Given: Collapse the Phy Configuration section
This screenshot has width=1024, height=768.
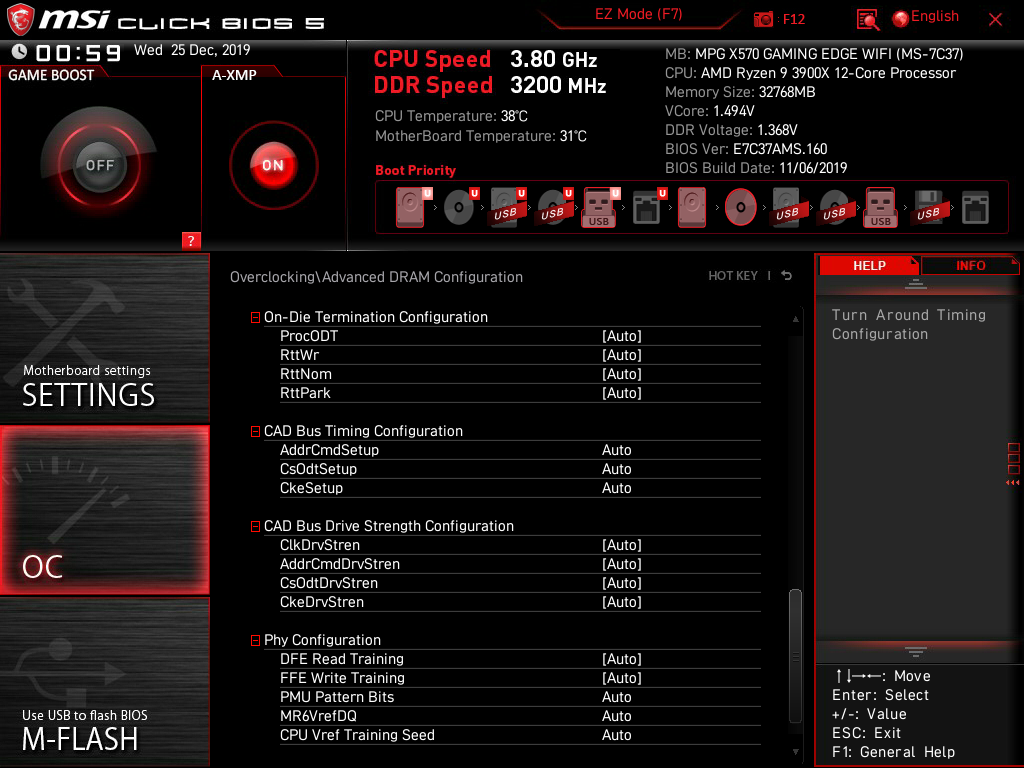Looking at the screenshot, I should click(255, 641).
